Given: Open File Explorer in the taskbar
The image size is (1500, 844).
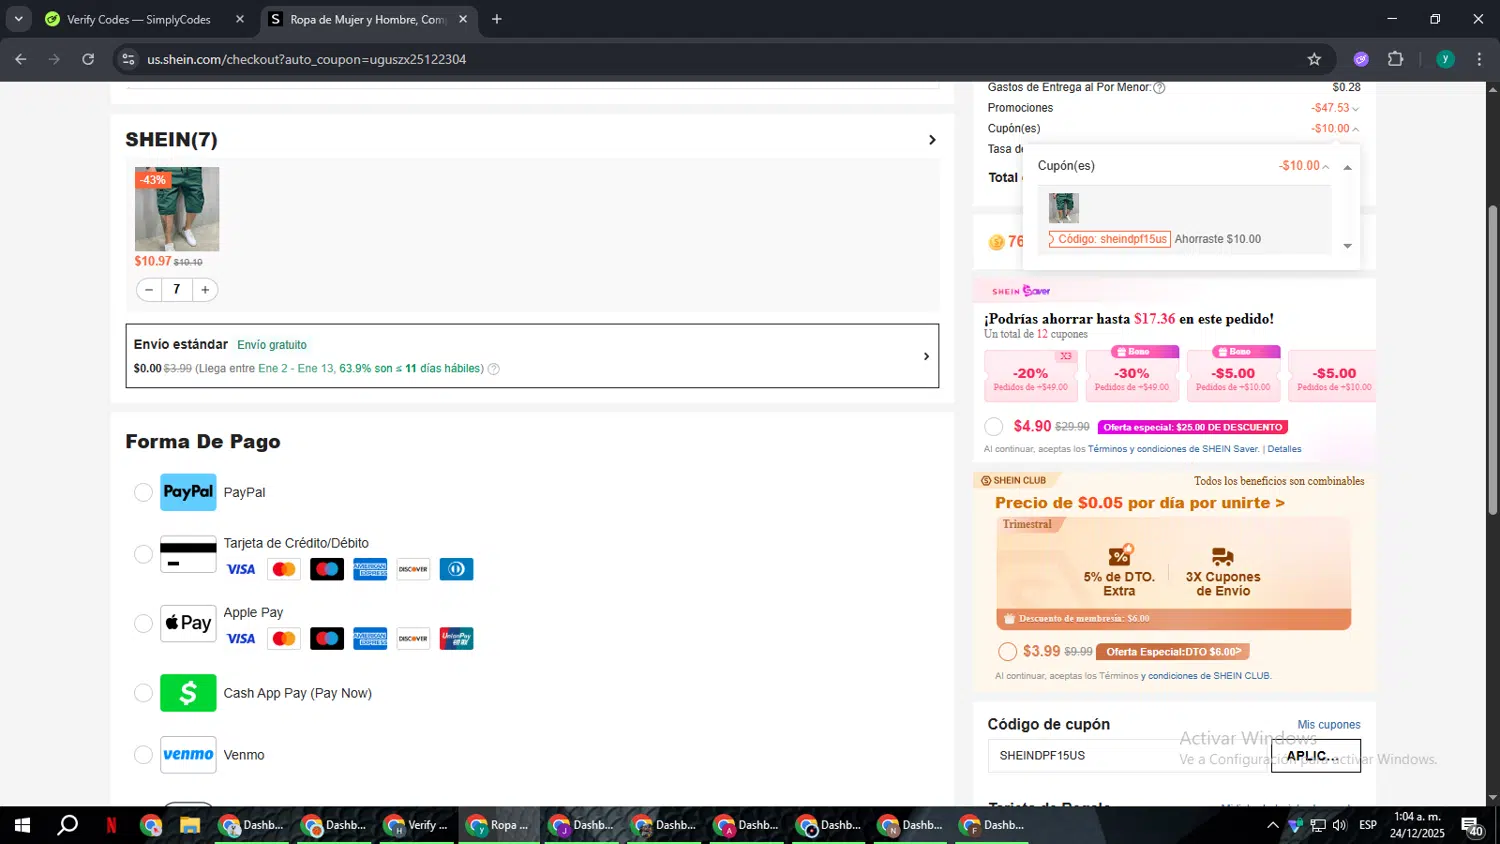Looking at the screenshot, I should (190, 825).
